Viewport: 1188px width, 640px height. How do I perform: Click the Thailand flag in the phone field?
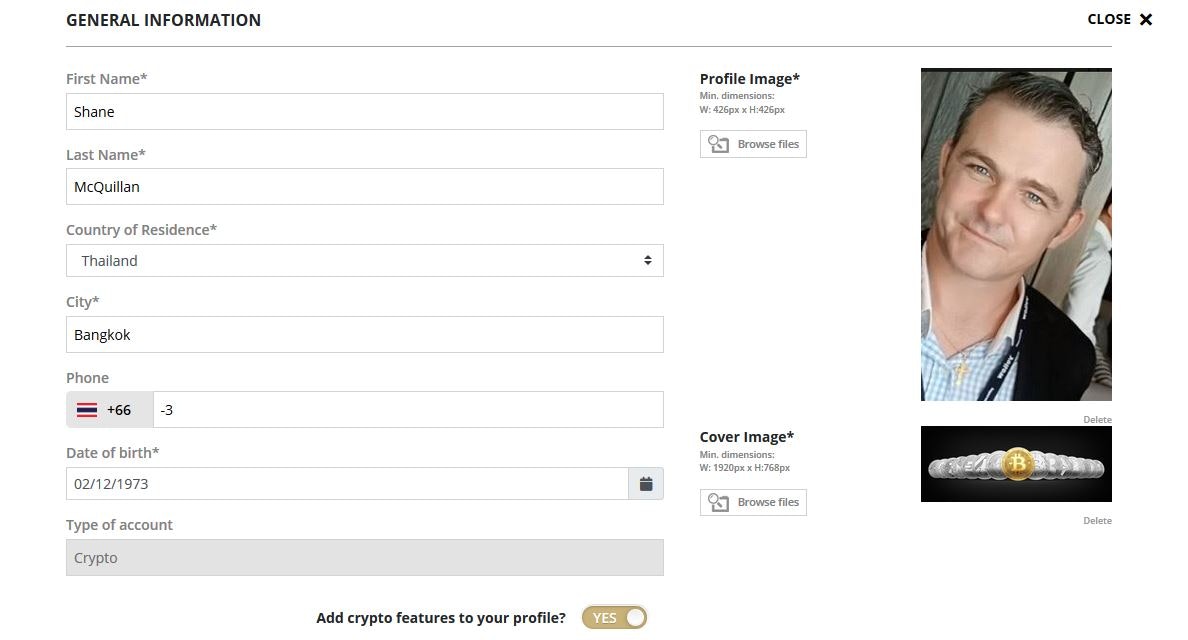click(x=87, y=410)
